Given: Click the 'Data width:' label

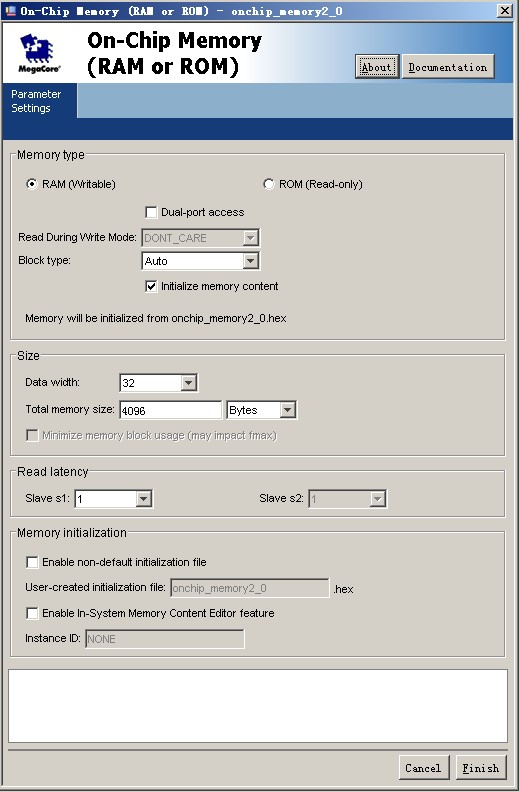Looking at the screenshot, I should coord(53,382).
